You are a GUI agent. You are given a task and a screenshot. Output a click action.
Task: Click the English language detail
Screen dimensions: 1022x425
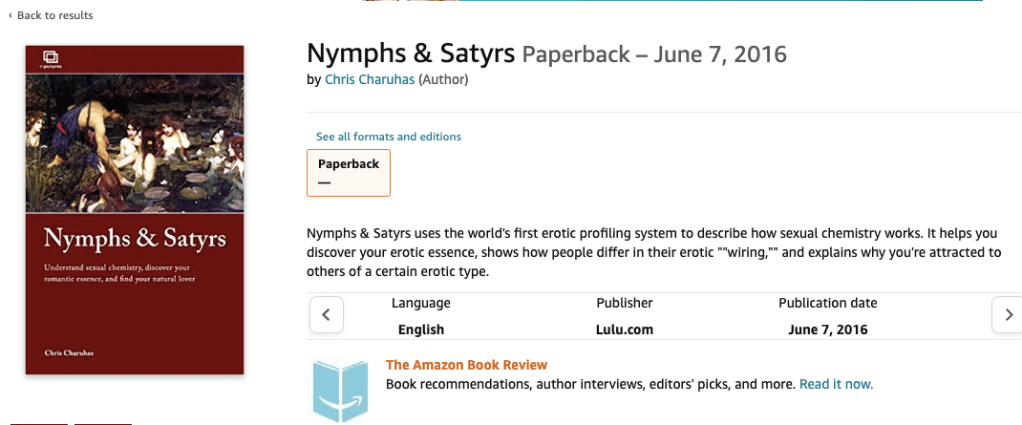pos(420,329)
